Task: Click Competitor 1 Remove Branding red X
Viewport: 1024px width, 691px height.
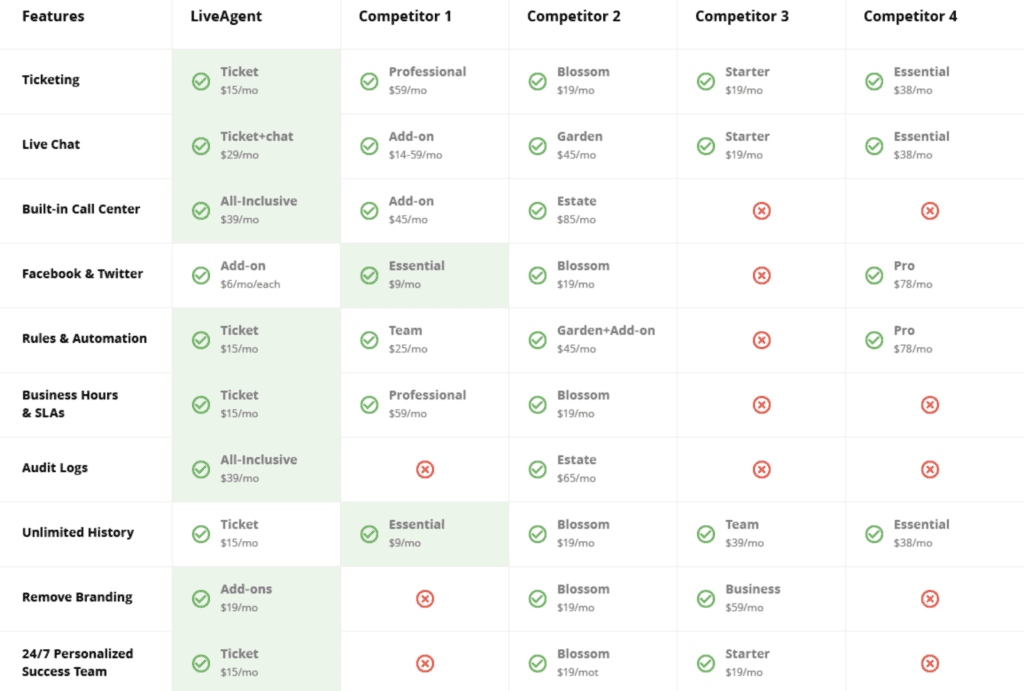Action: 425,599
